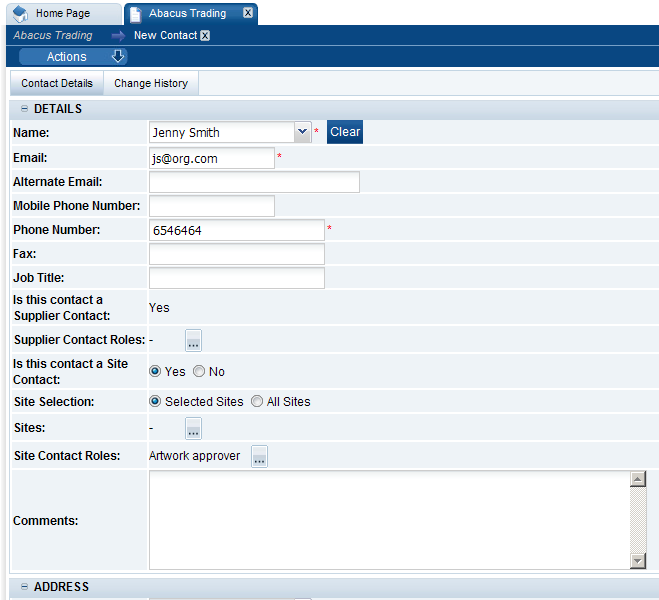659x600 pixels.
Task: Click the New Contact breadcrumb
Action: point(165,35)
